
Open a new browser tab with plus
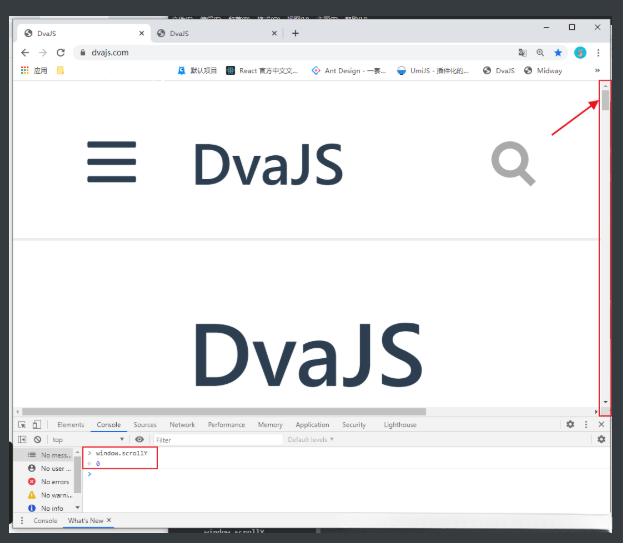point(295,33)
